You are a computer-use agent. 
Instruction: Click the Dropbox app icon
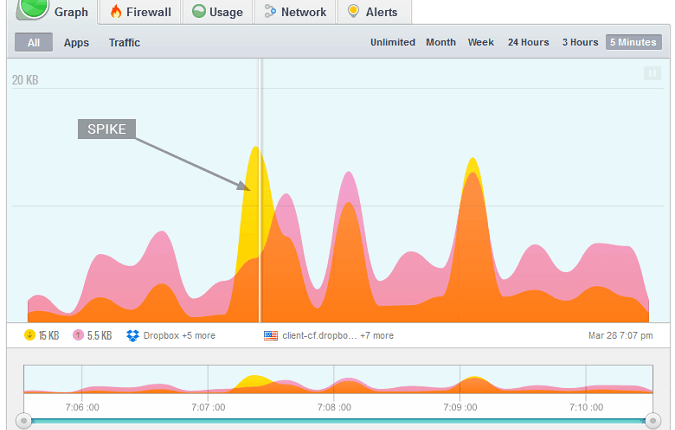click(x=132, y=336)
